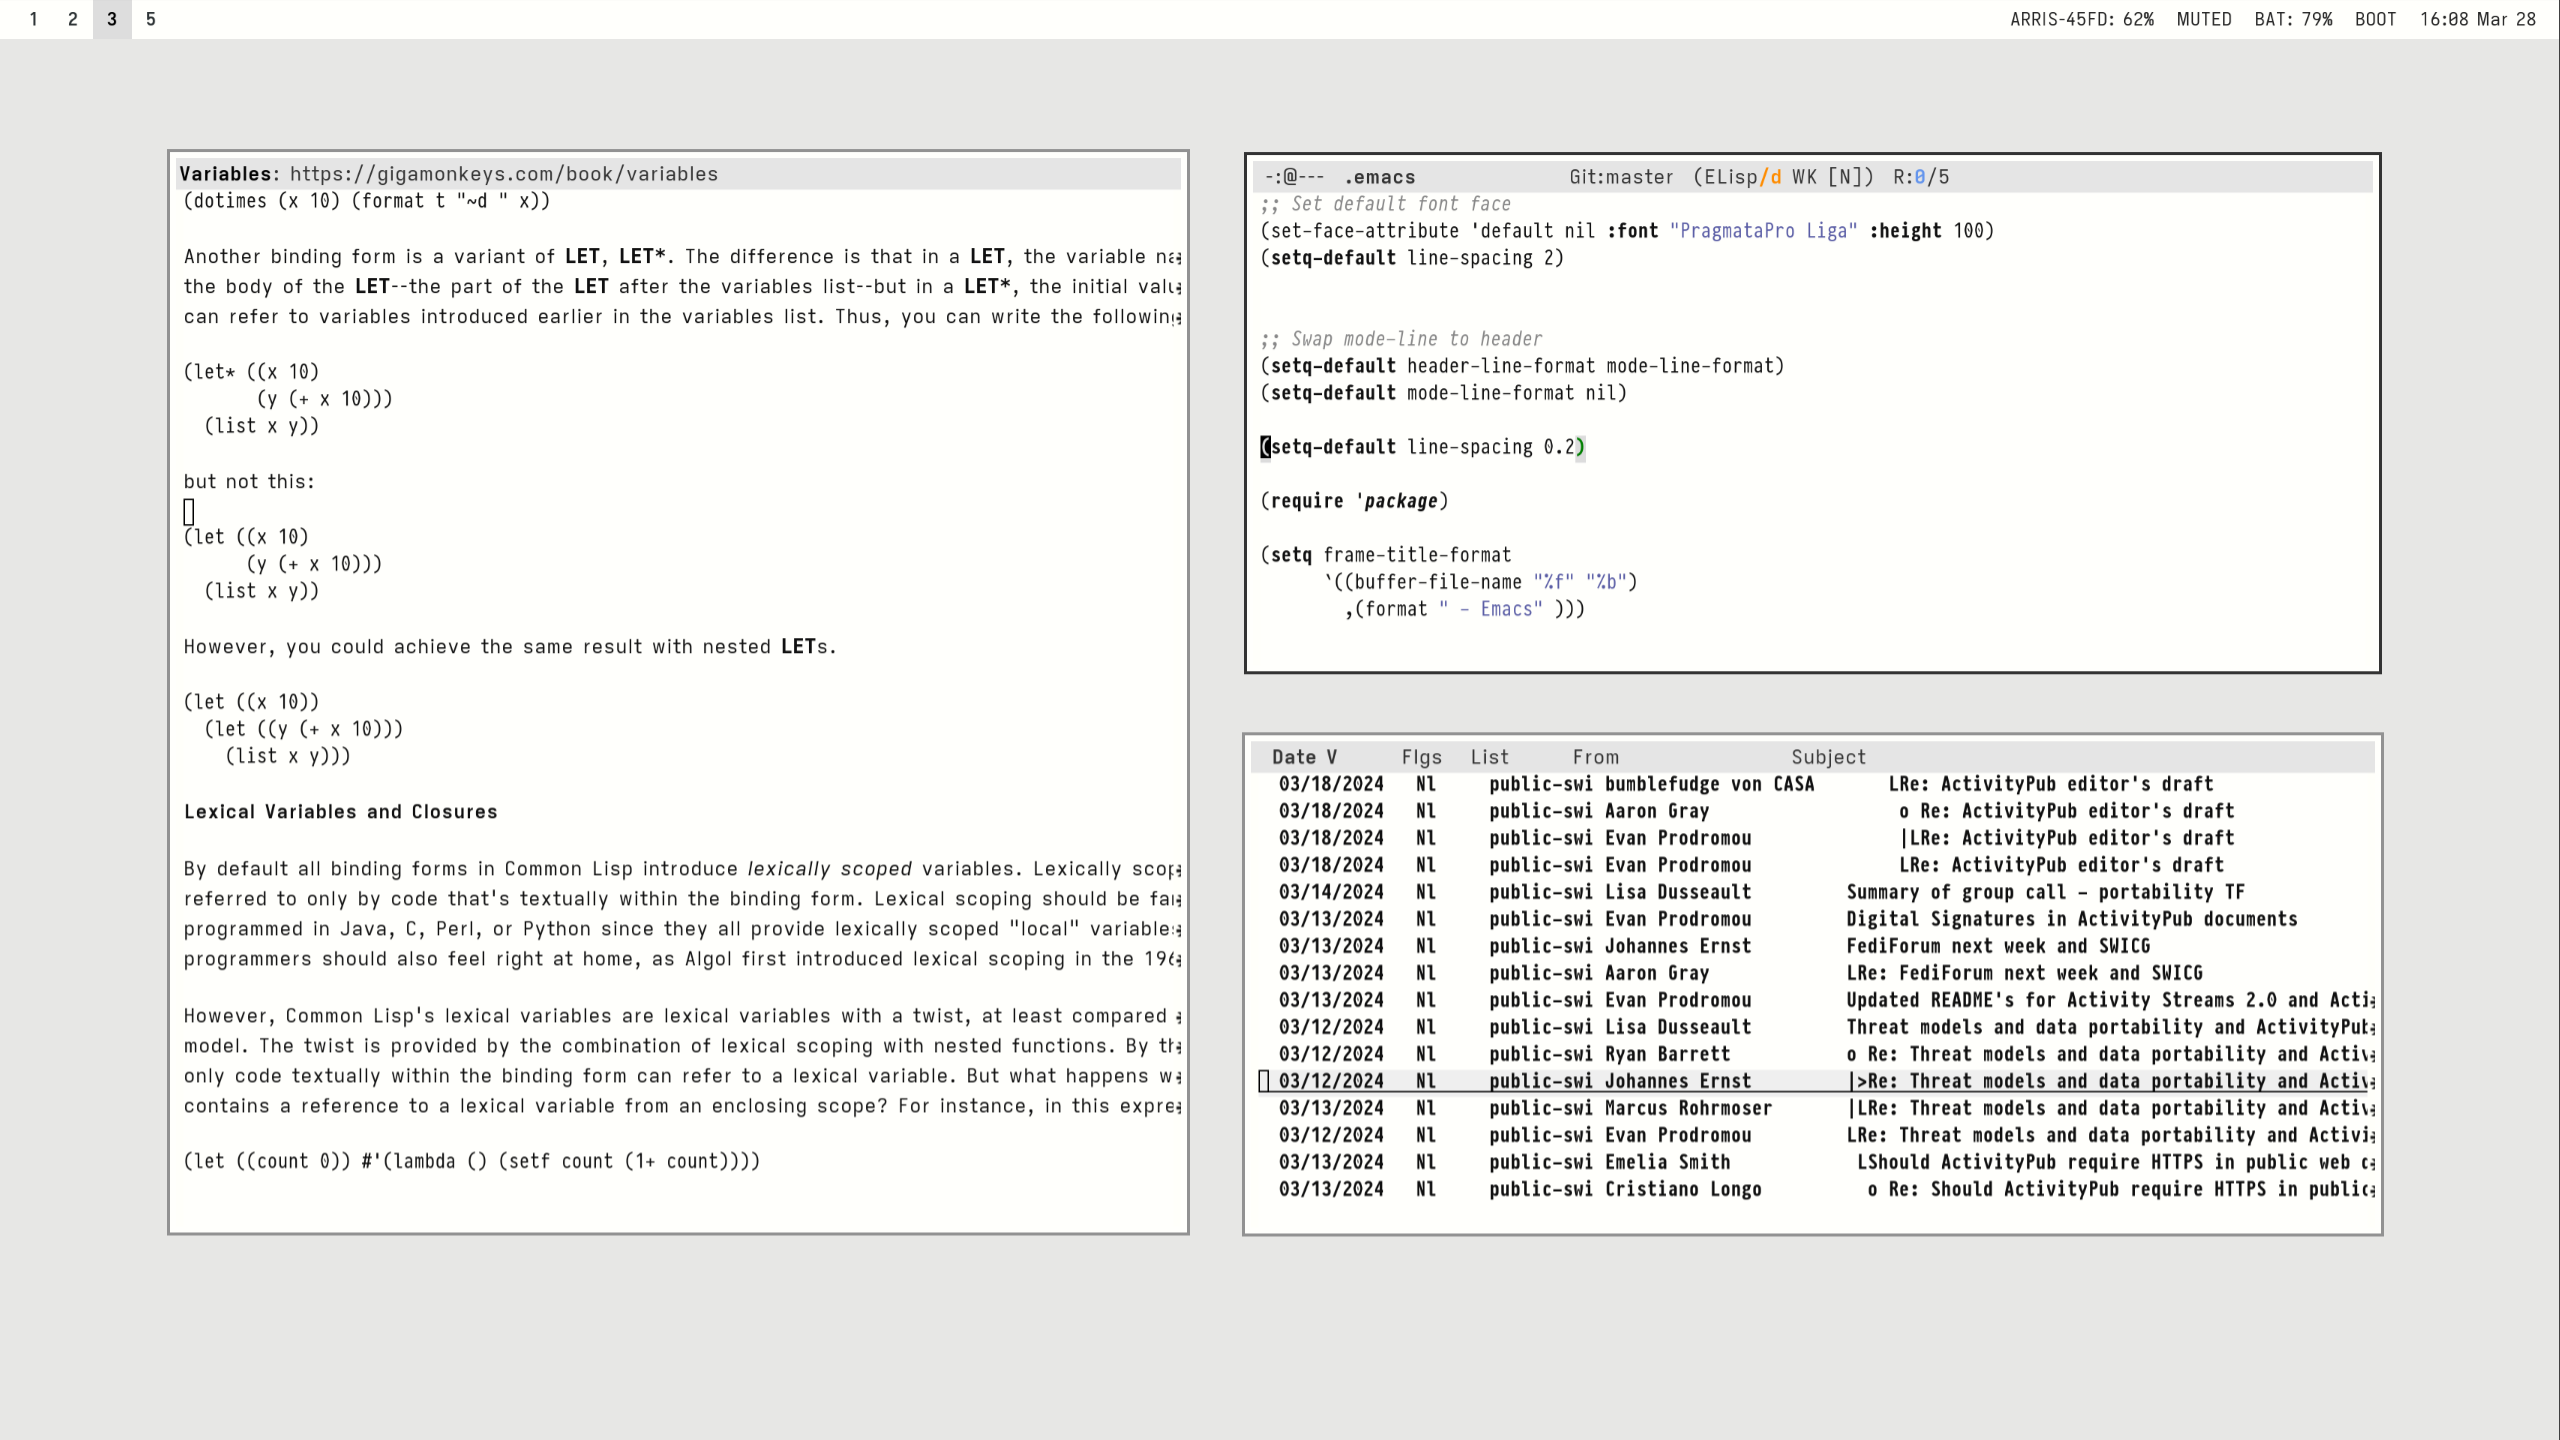Open the gigamonkeys.com variables URL
2560x1440 pixels.
point(504,174)
